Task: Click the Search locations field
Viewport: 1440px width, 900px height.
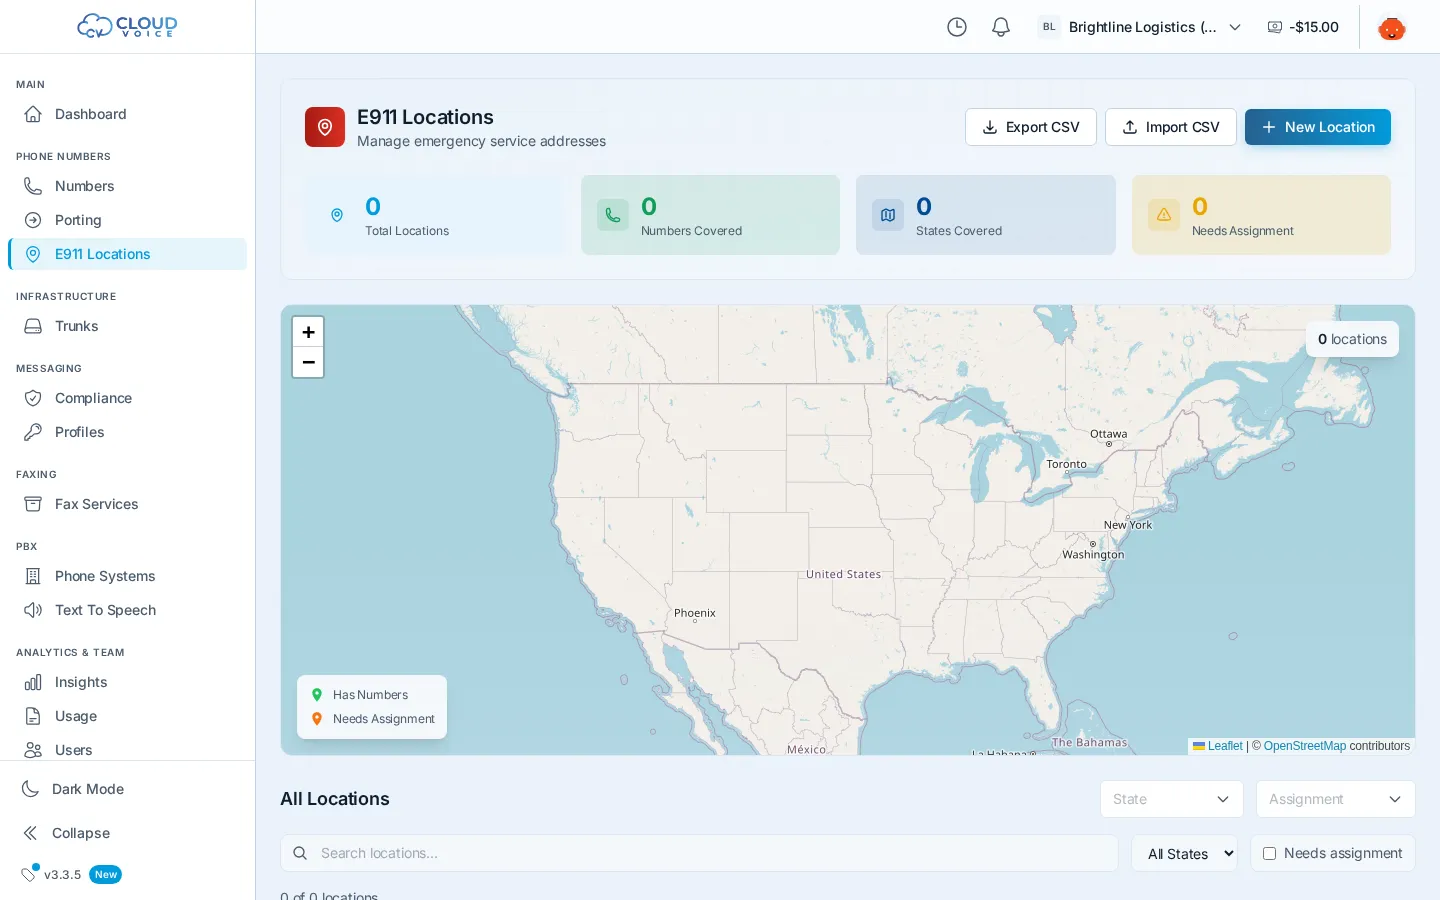Action: [699, 853]
